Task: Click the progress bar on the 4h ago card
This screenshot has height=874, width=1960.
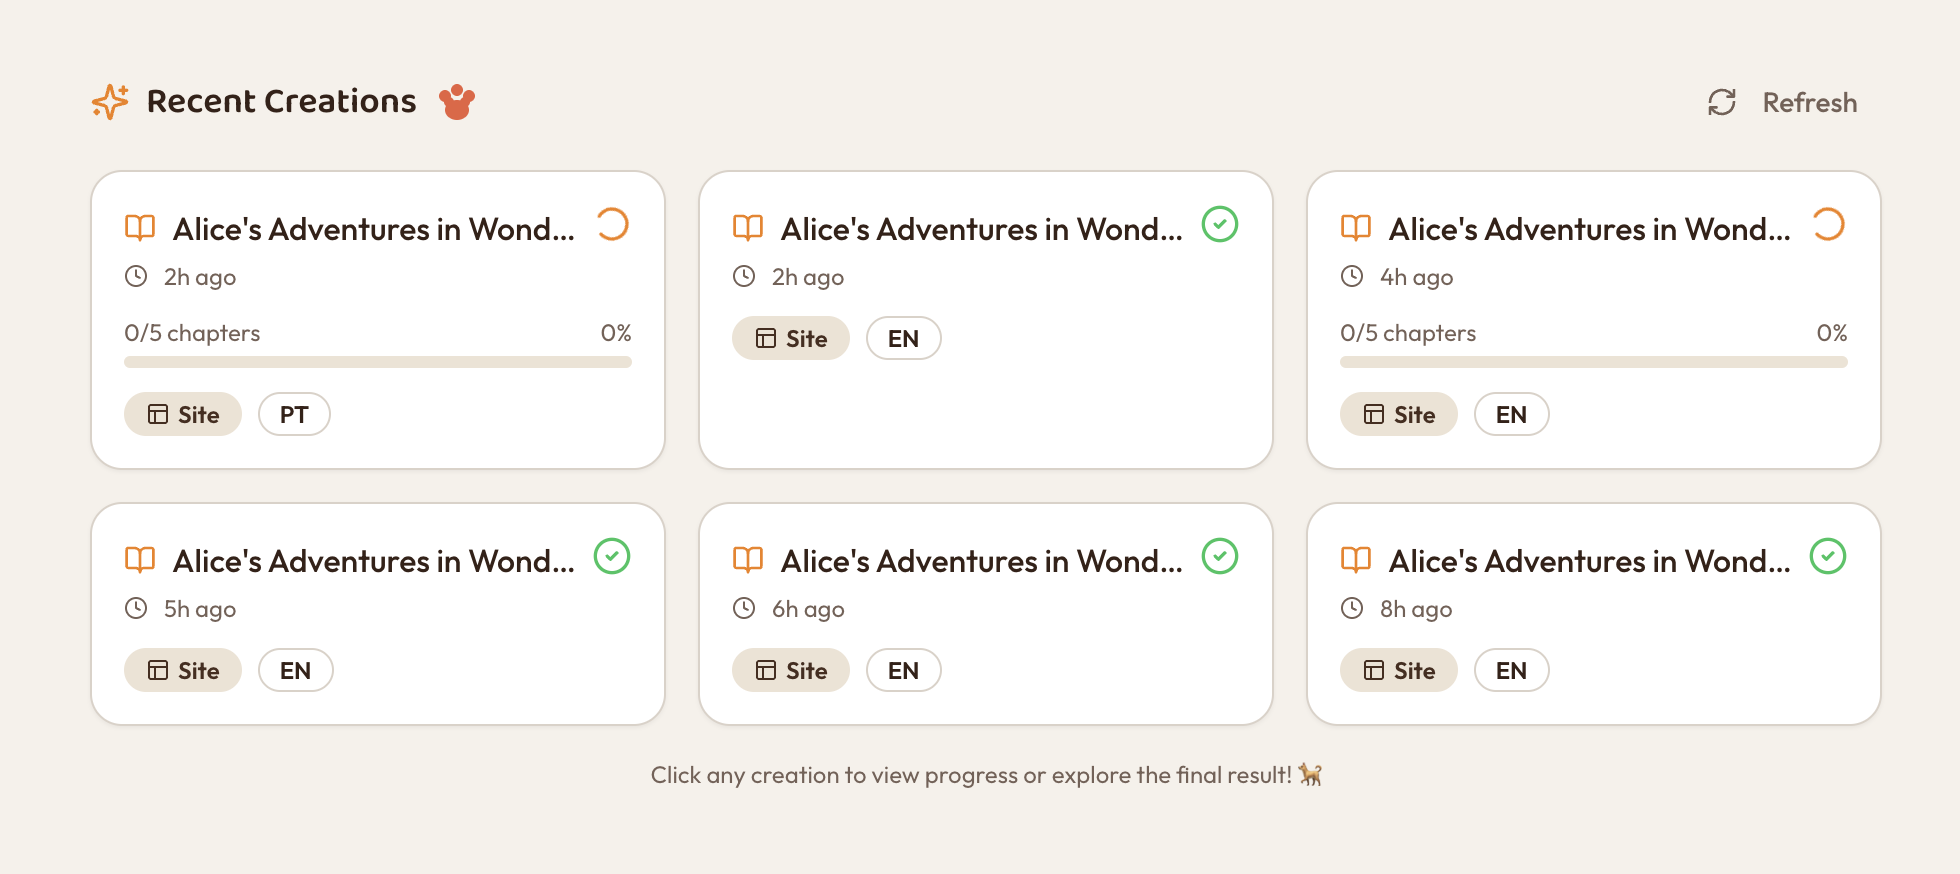Action: [x=1593, y=362]
